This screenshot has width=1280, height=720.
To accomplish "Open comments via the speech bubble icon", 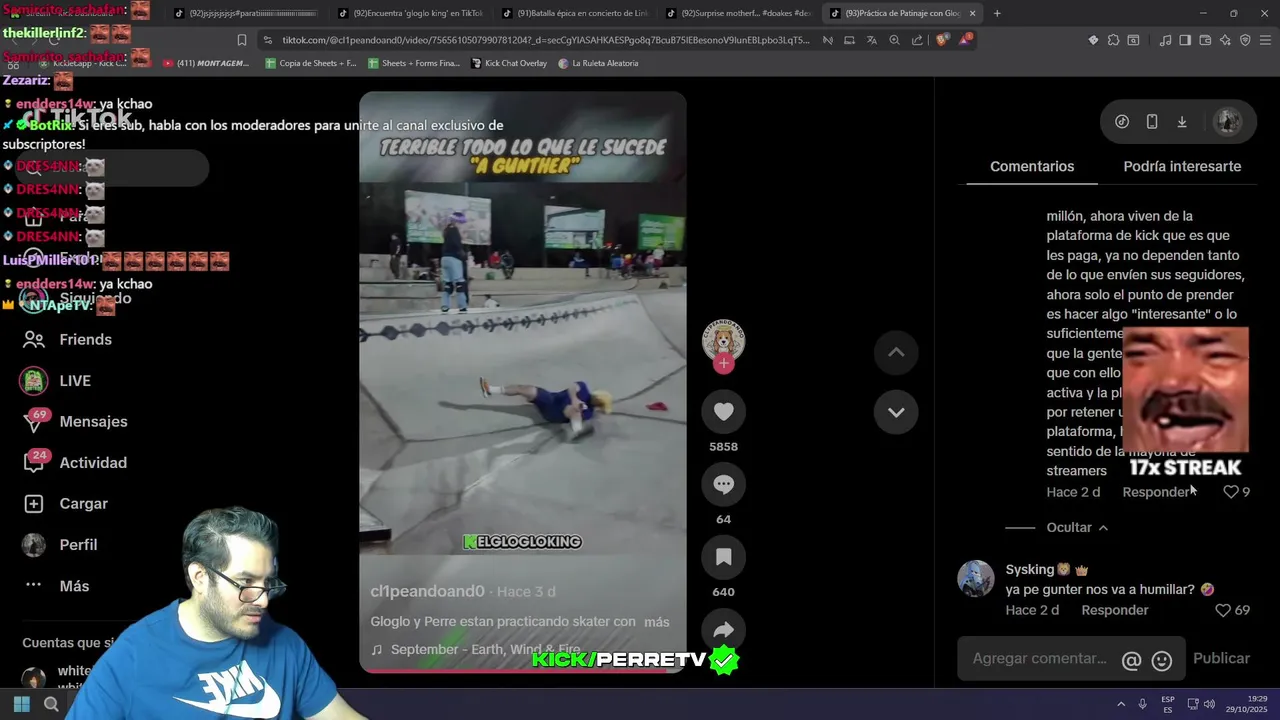I will coord(724,485).
